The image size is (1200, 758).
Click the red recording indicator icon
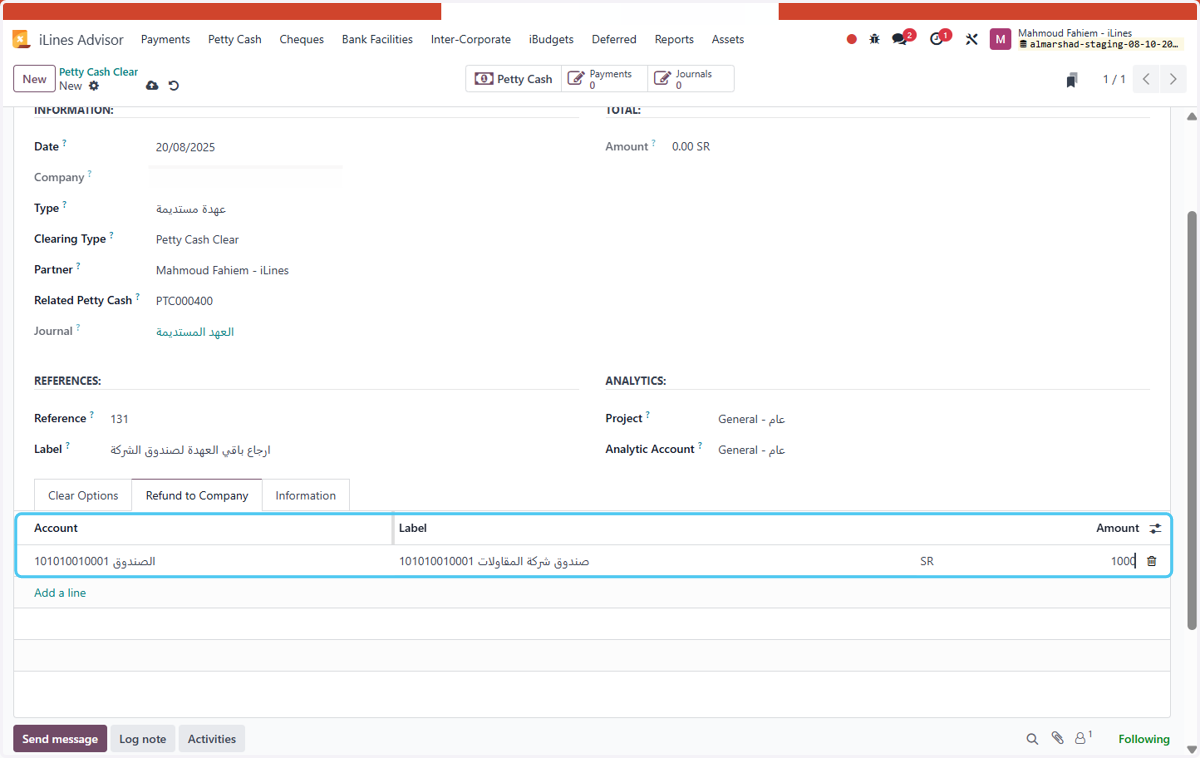point(852,39)
